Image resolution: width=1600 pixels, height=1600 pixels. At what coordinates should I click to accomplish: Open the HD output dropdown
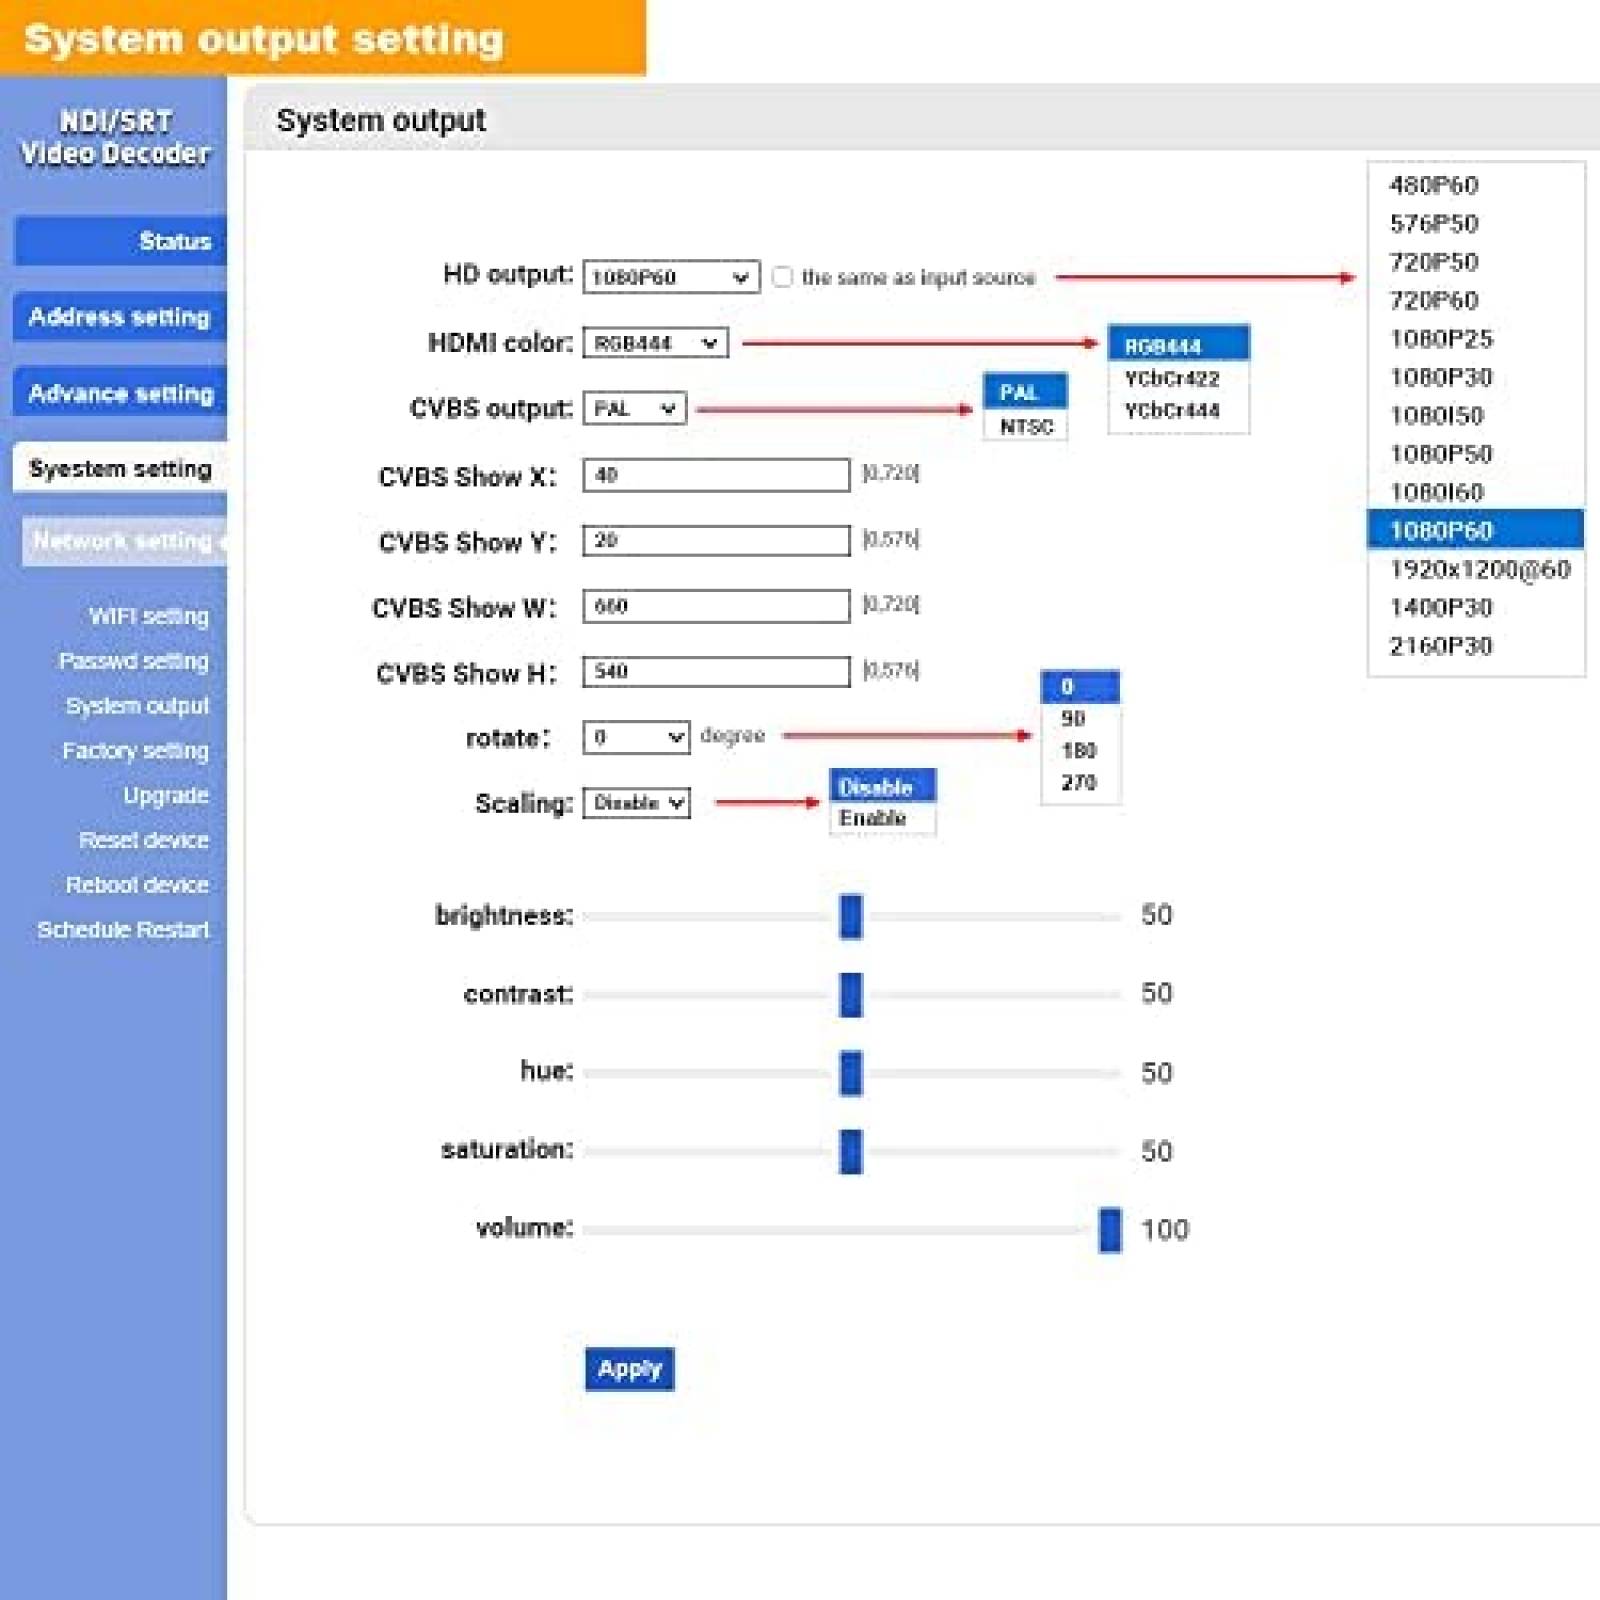click(672, 277)
